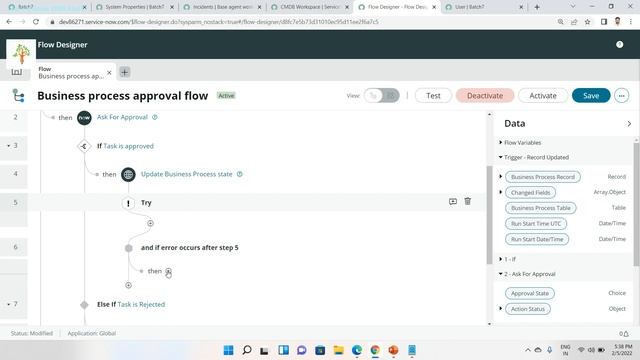The image size is (640, 360).
Task: Click the flow diagram icon beside title
Action: (x=18, y=96)
